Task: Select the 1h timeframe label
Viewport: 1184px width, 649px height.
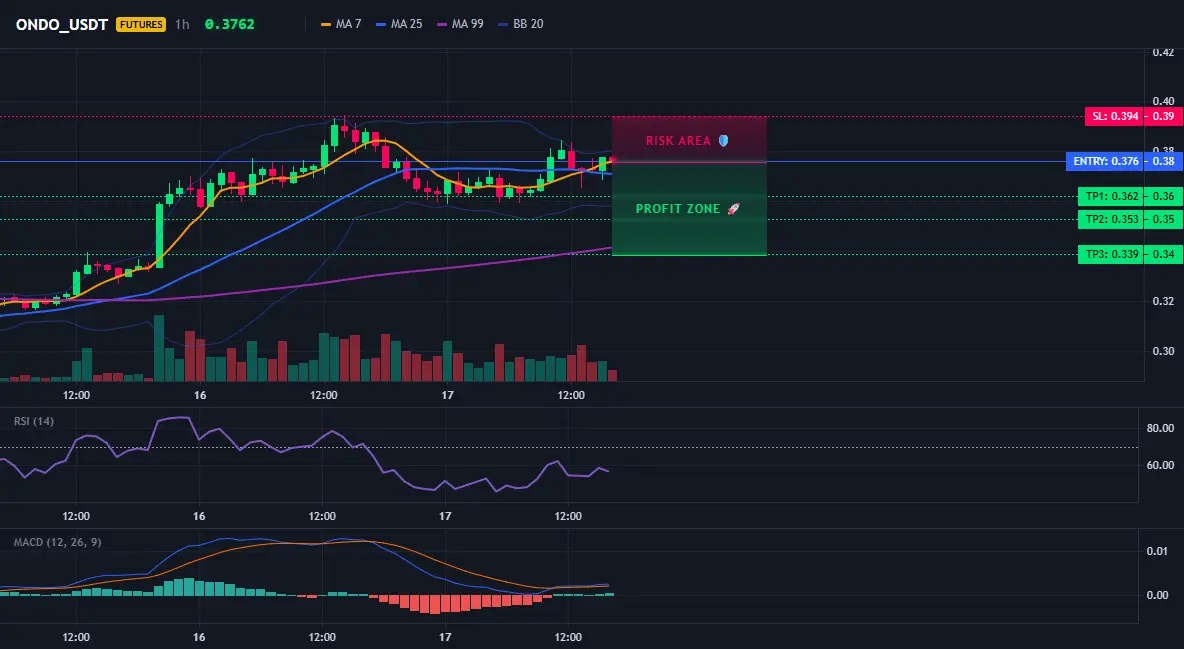Action: [x=182, y=24]
